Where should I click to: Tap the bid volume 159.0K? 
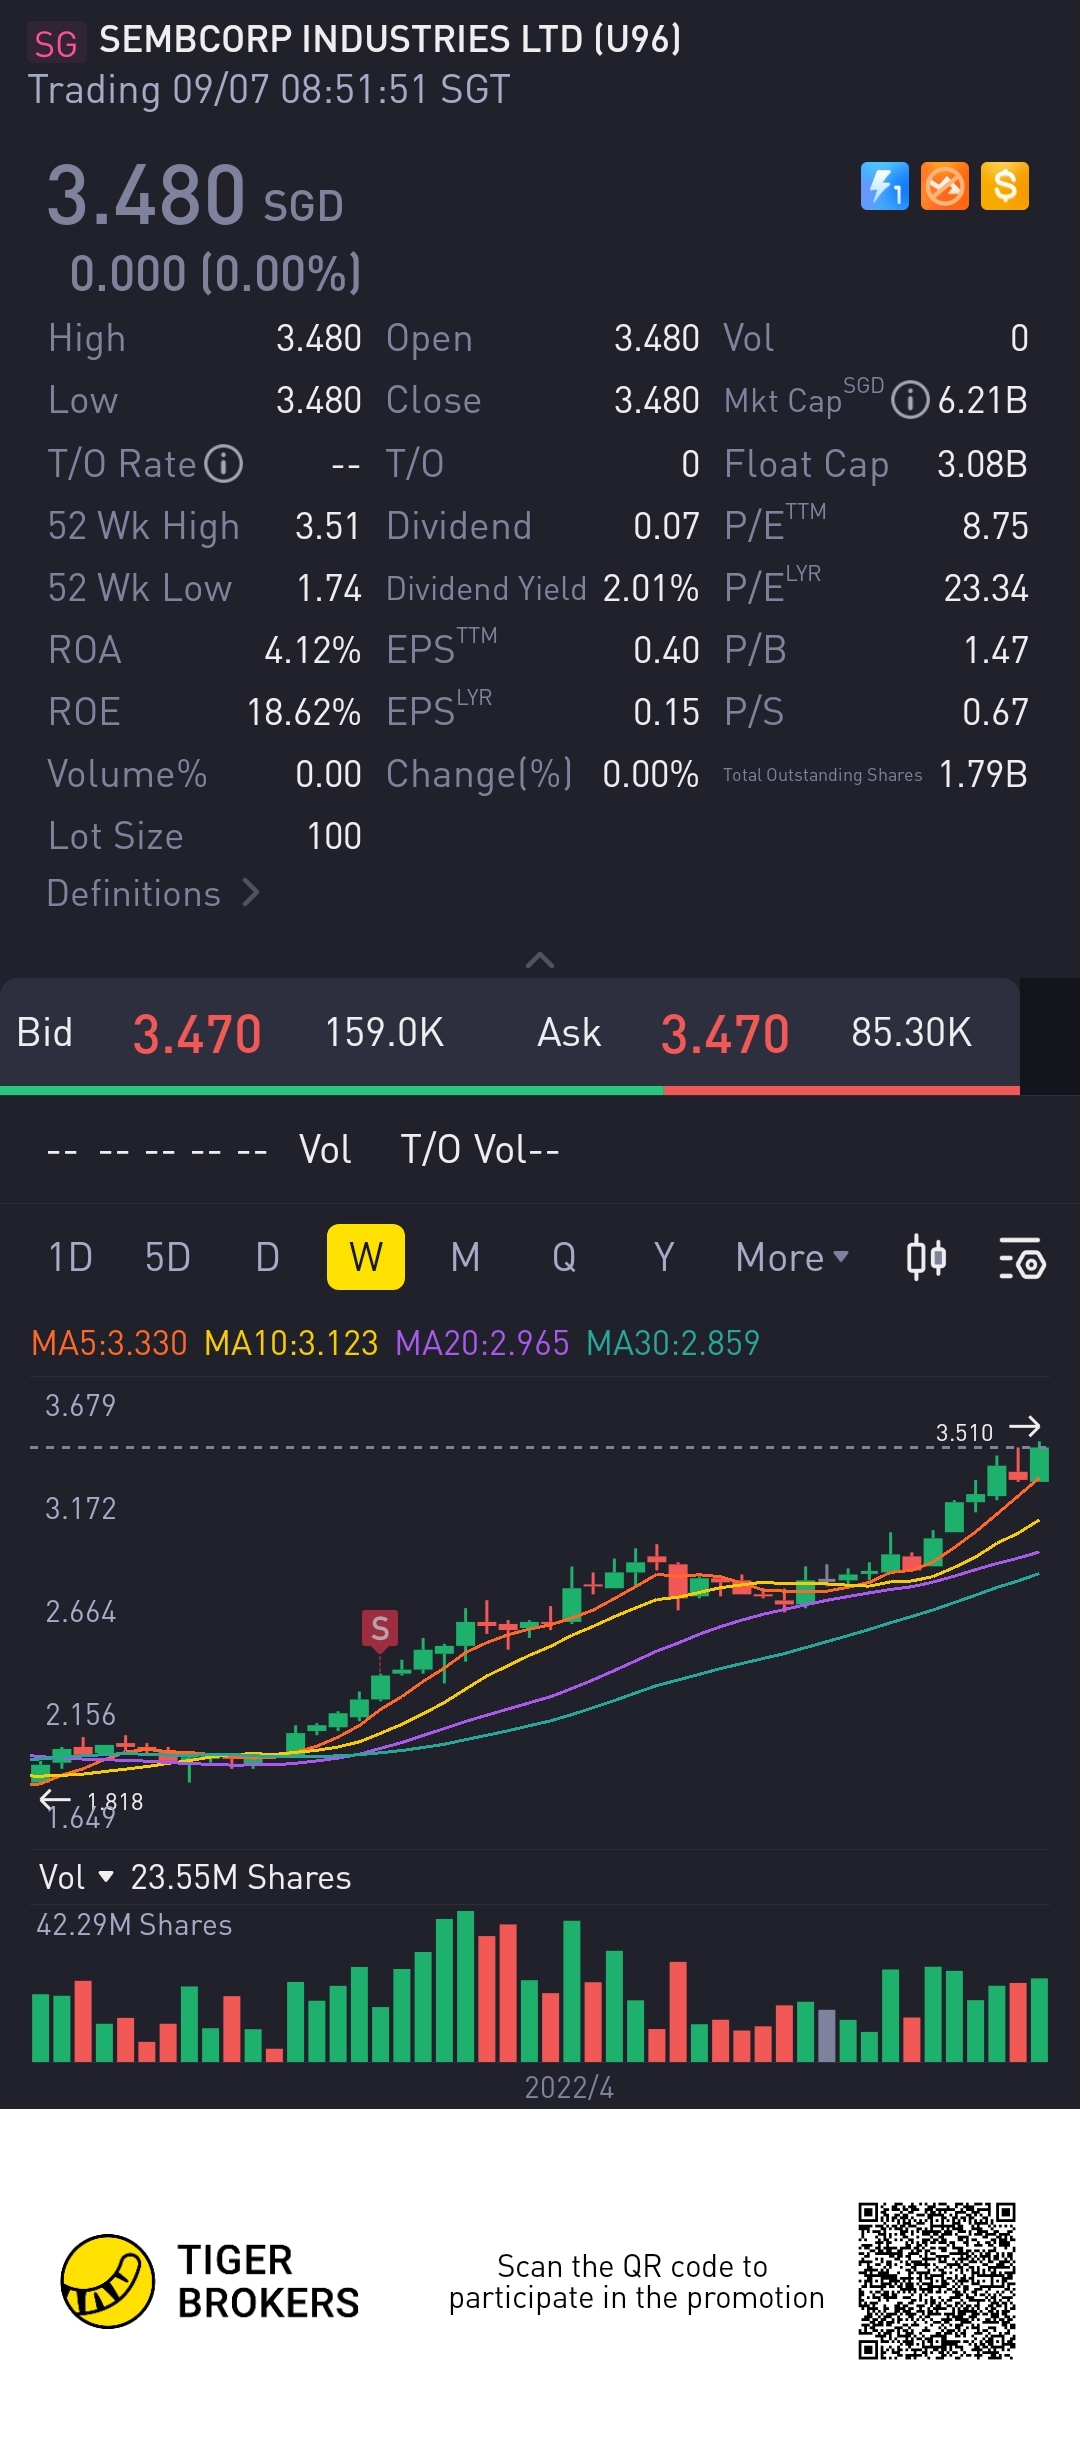(384, 1033)
